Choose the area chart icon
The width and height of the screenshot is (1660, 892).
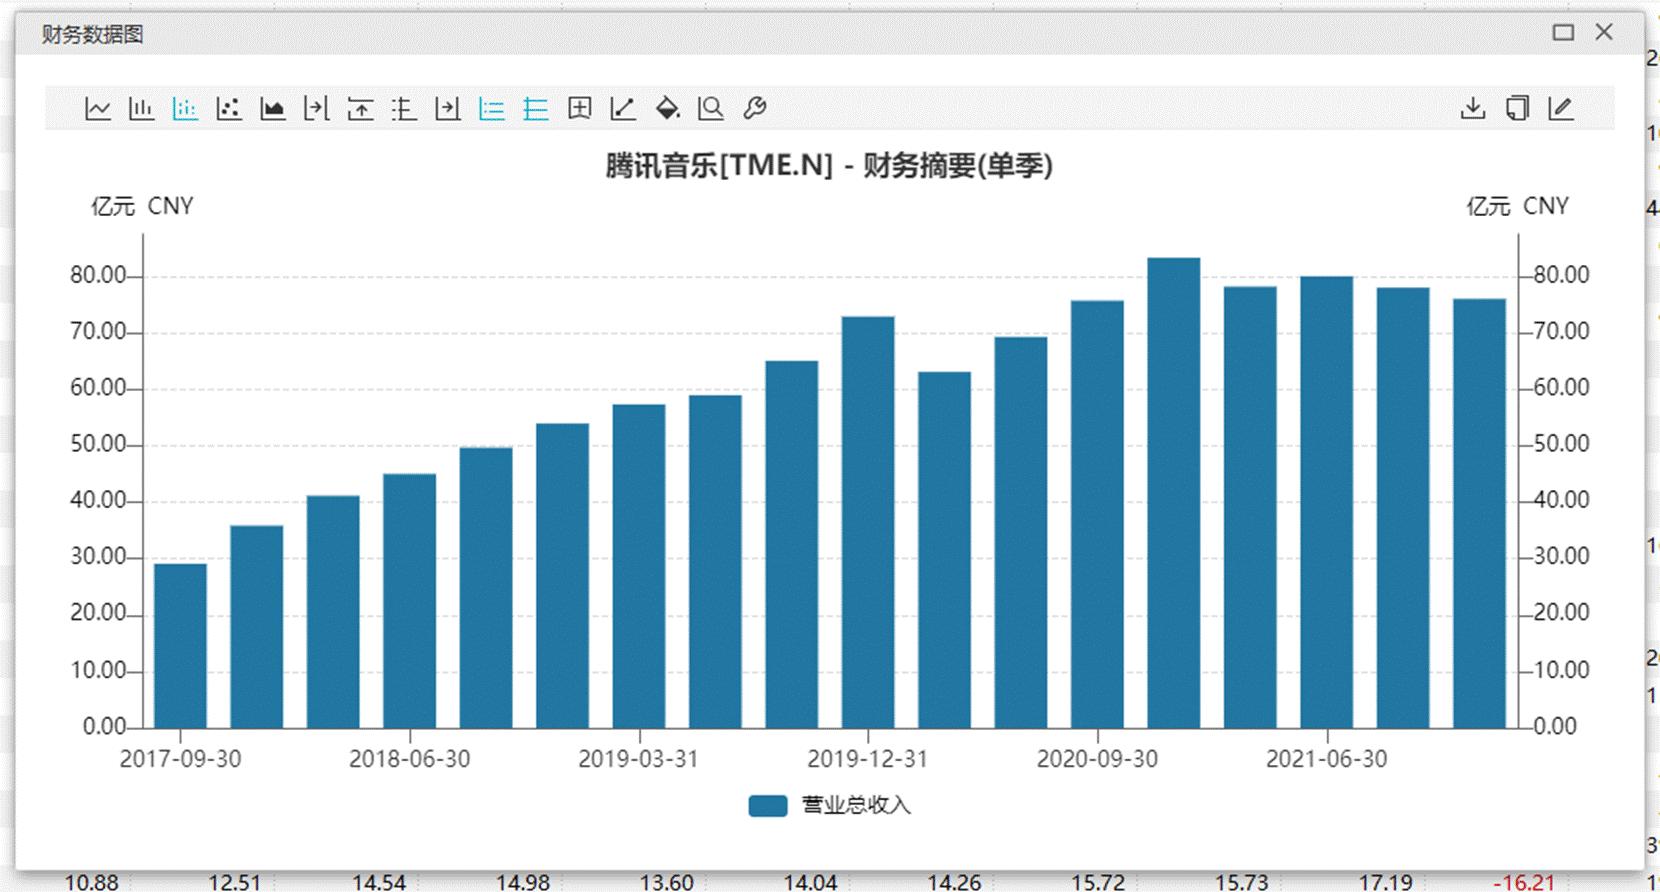click(x=272, y=108)
